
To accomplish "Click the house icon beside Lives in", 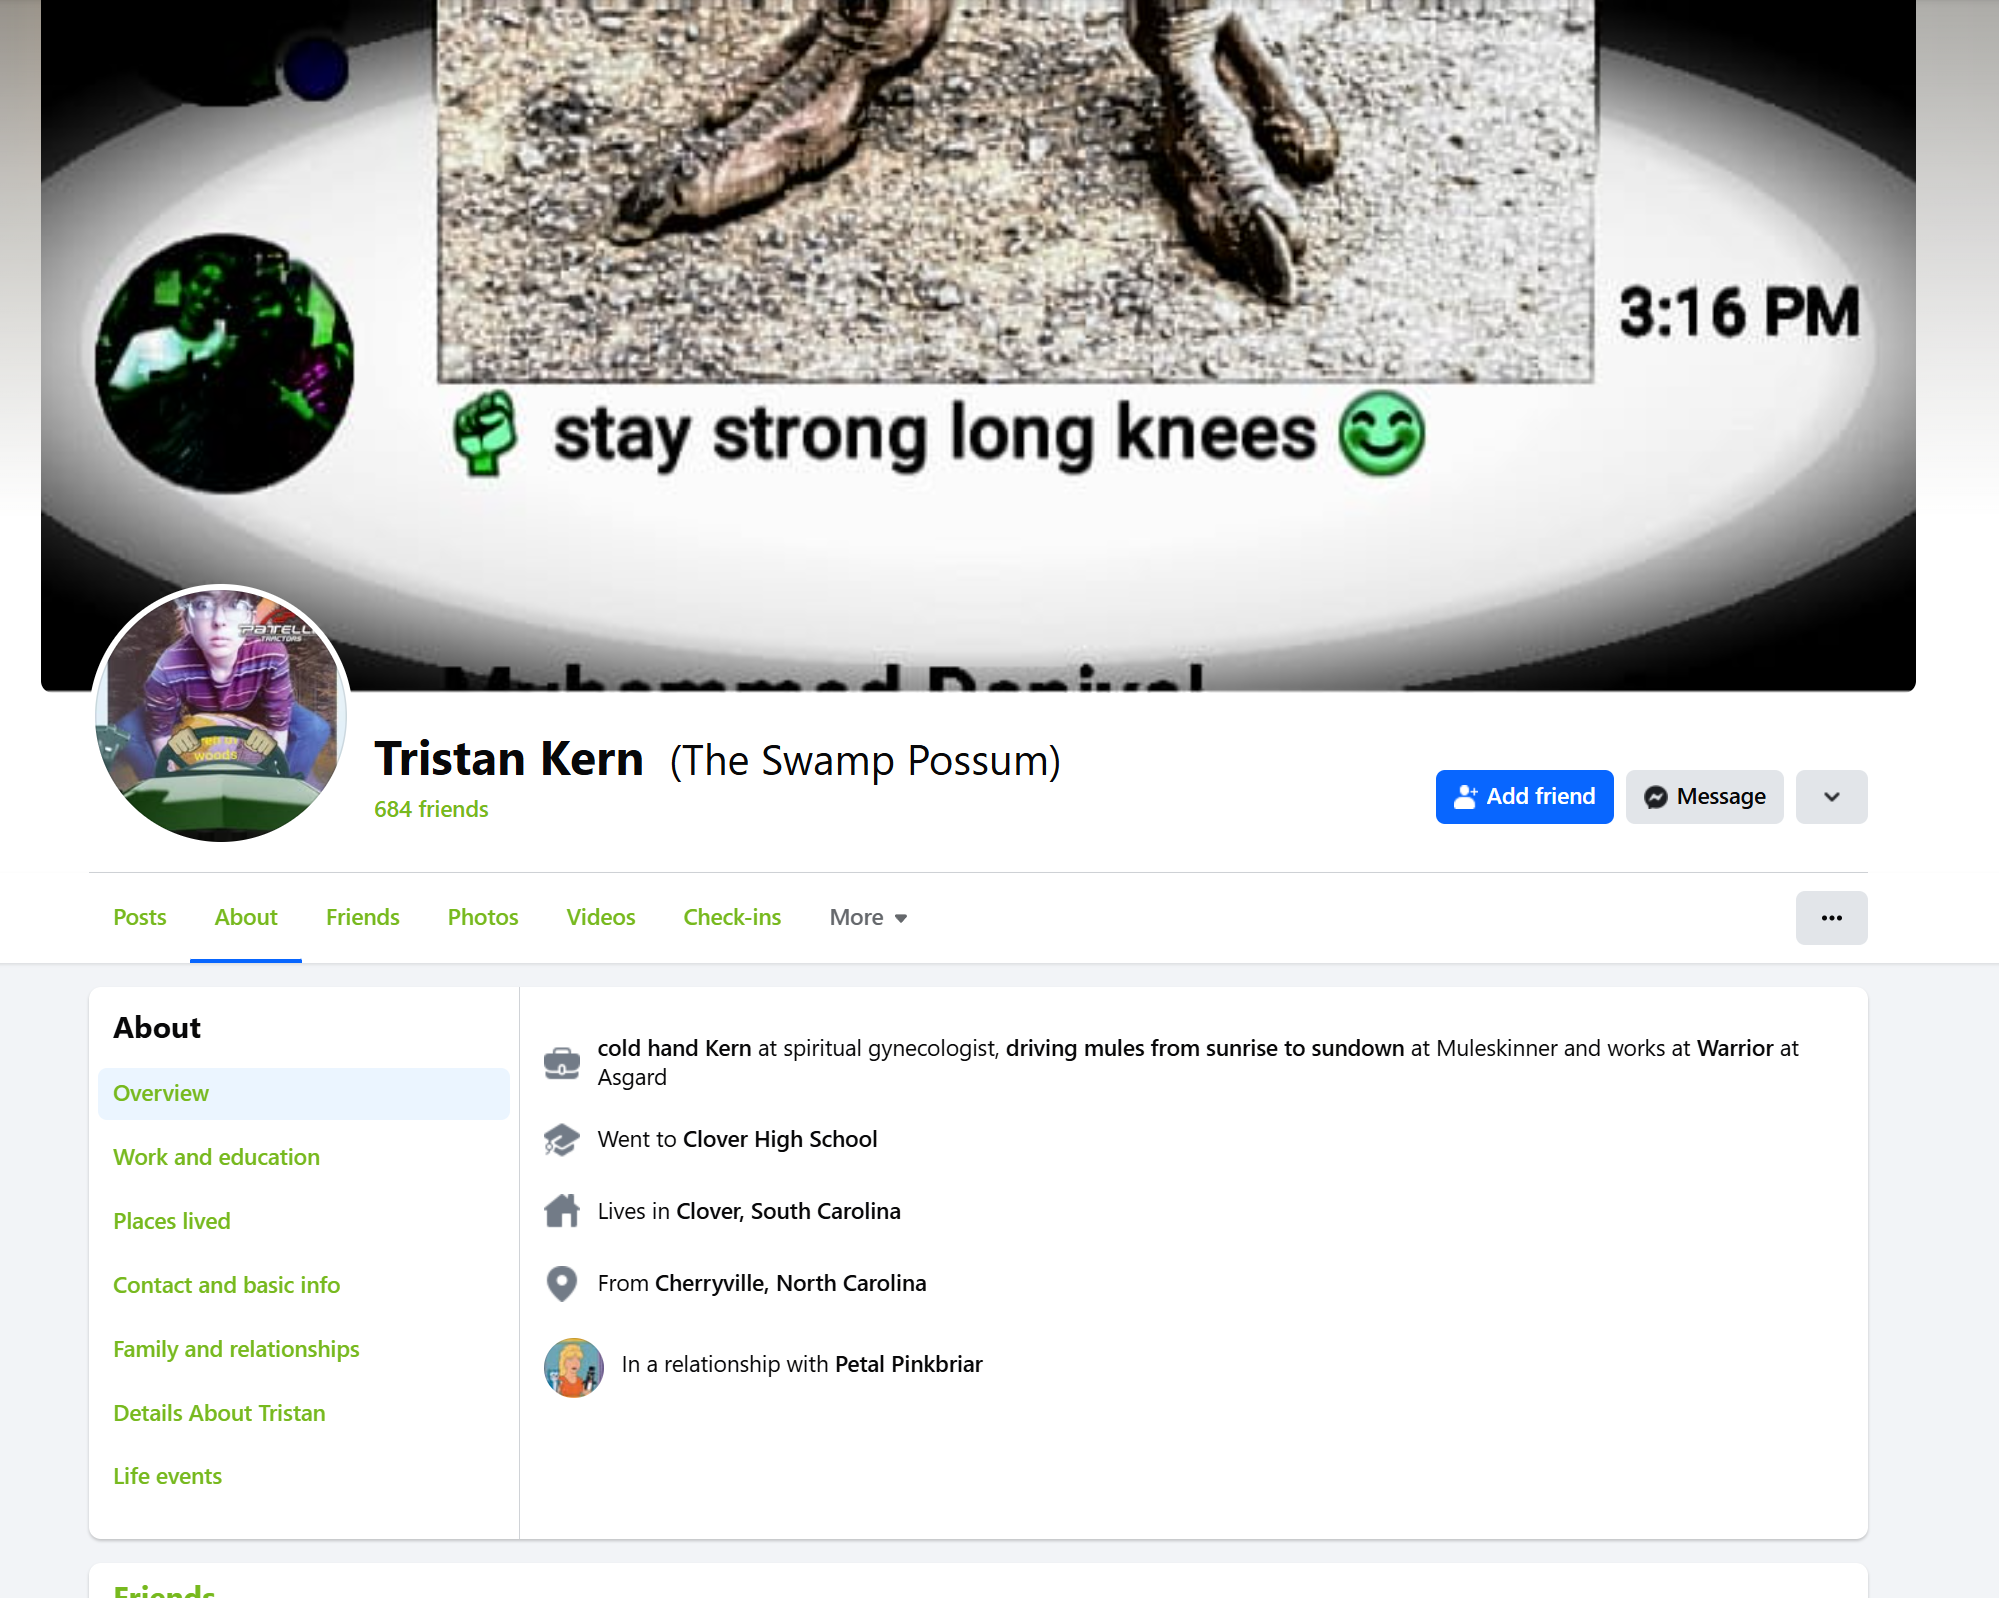I will [x=562, y=1211].
